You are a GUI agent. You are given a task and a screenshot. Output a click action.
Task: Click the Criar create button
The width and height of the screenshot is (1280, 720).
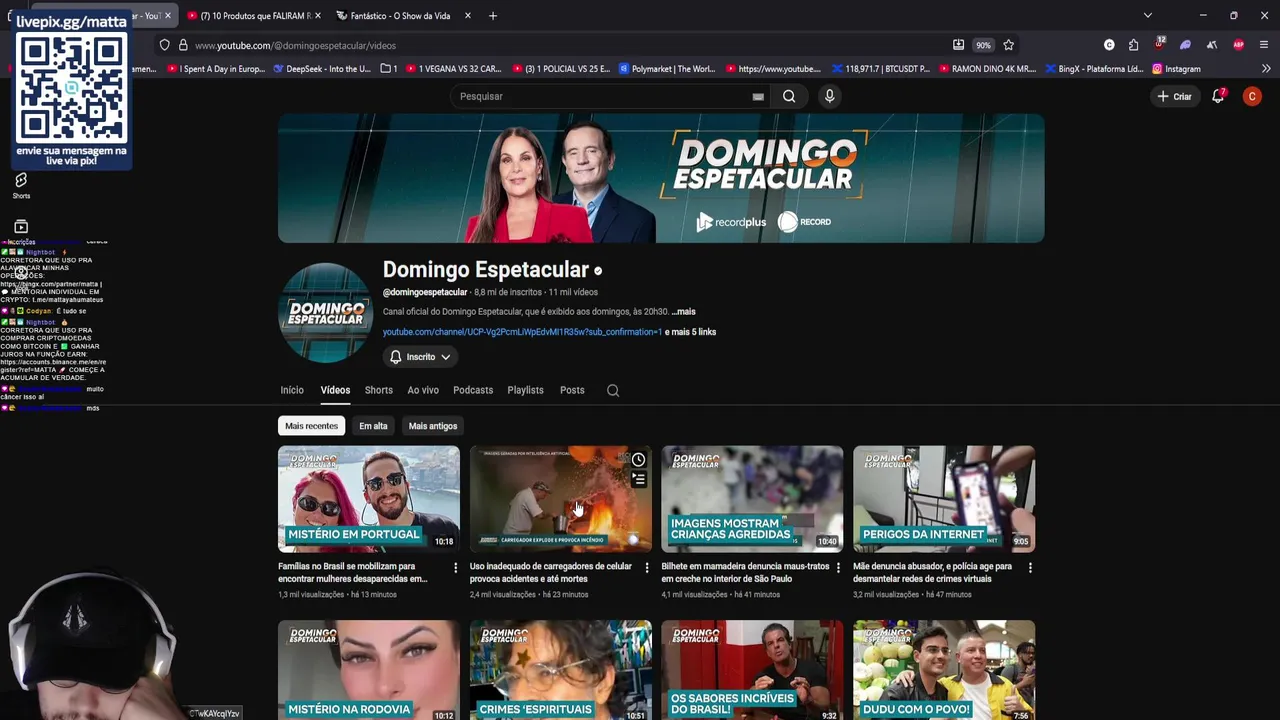pos(1175,96)
